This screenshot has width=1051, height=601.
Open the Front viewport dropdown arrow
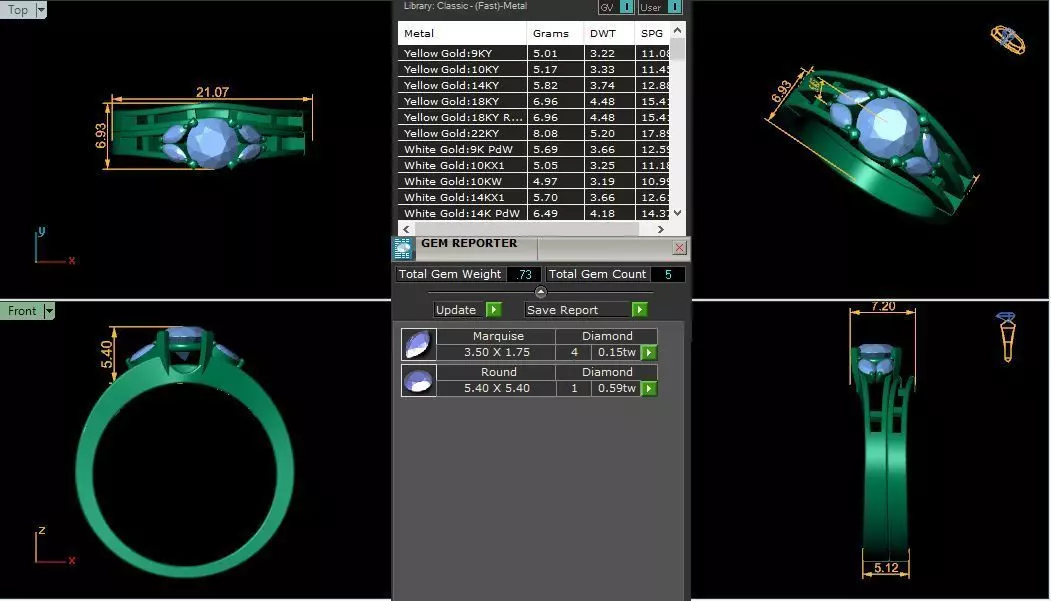tap(49, 311)
